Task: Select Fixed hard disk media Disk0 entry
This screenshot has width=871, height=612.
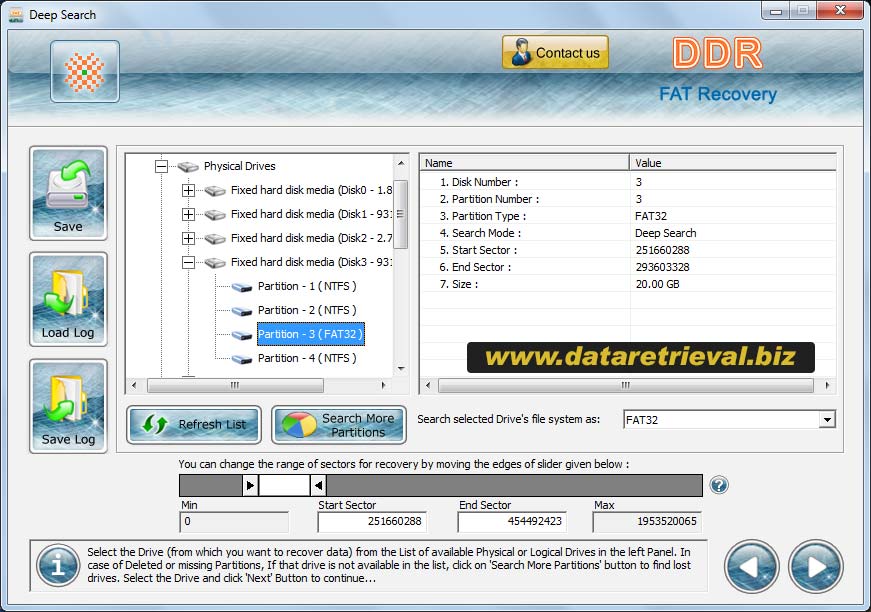Action: click(x=312, y=190)
